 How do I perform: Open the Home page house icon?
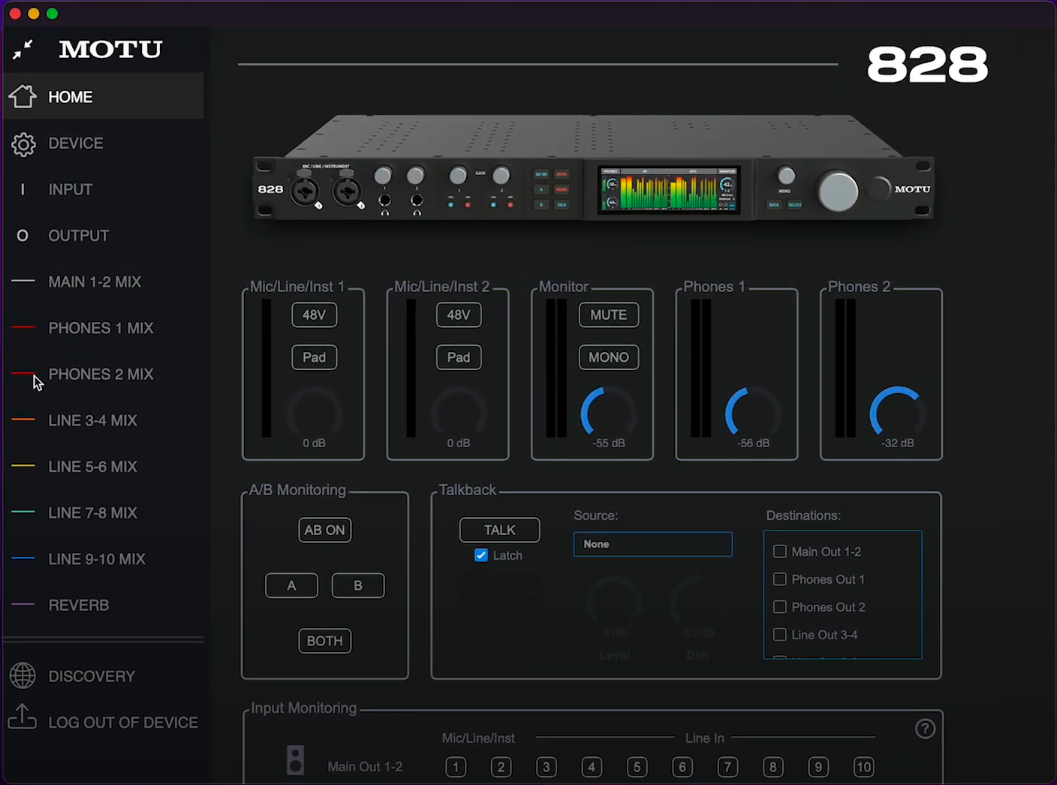coord(22,96)
